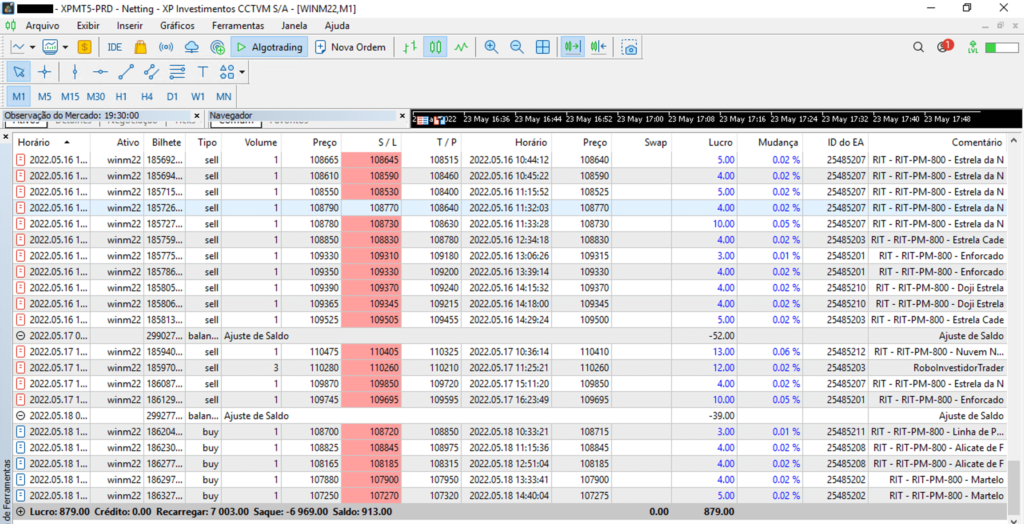
Task: Open the market shopping bag icon
Action: coord(141,47)
